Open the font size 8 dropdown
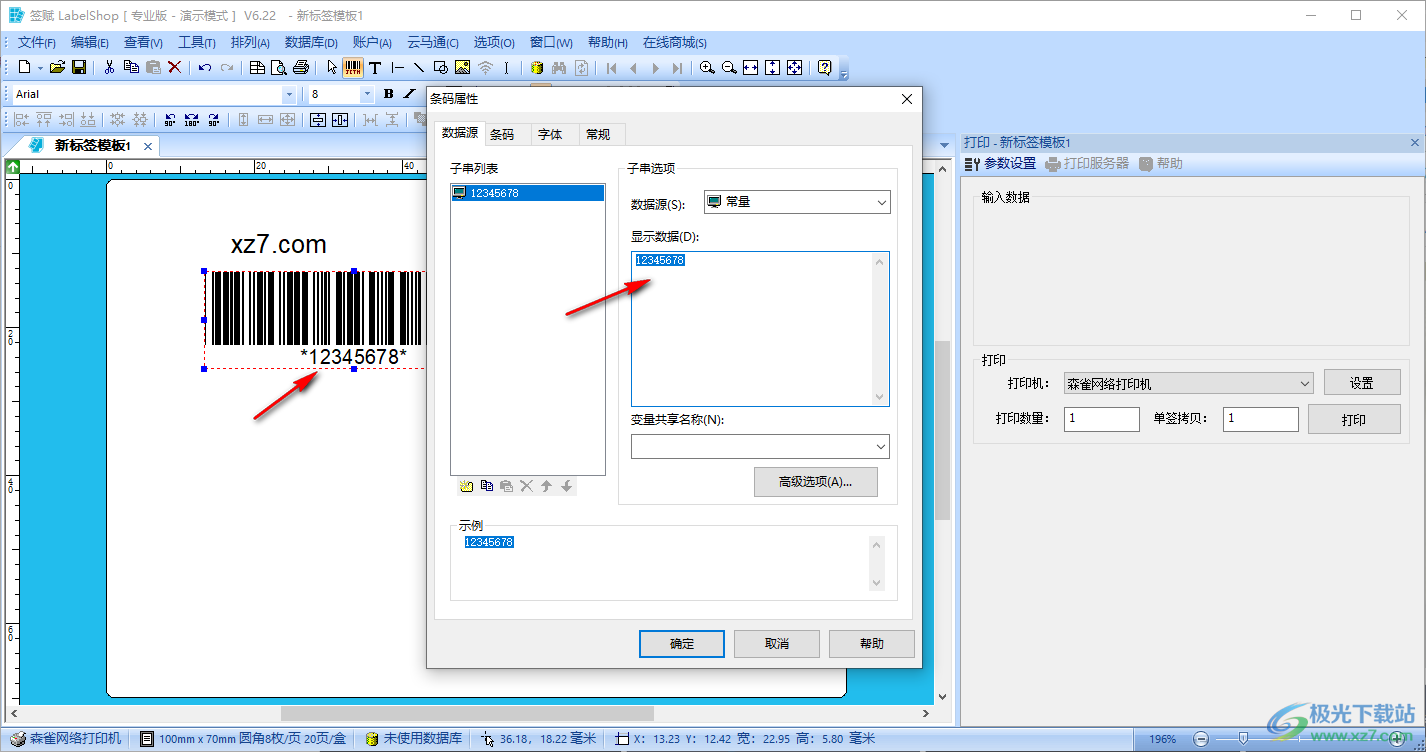1426x752 pixels. pyautogui.click(x=367, y=94)
